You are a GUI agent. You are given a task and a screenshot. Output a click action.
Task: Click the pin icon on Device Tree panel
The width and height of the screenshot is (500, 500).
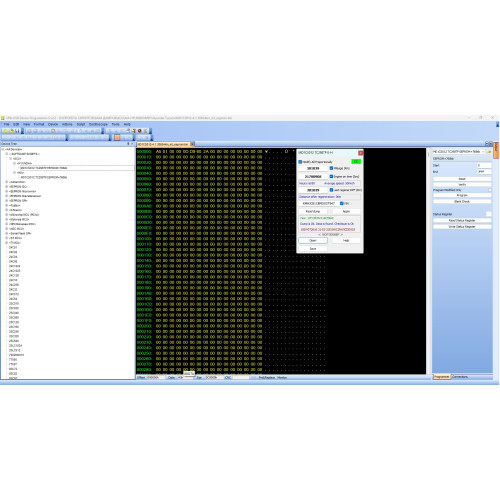pyautogui.click(x=128, y=144)
